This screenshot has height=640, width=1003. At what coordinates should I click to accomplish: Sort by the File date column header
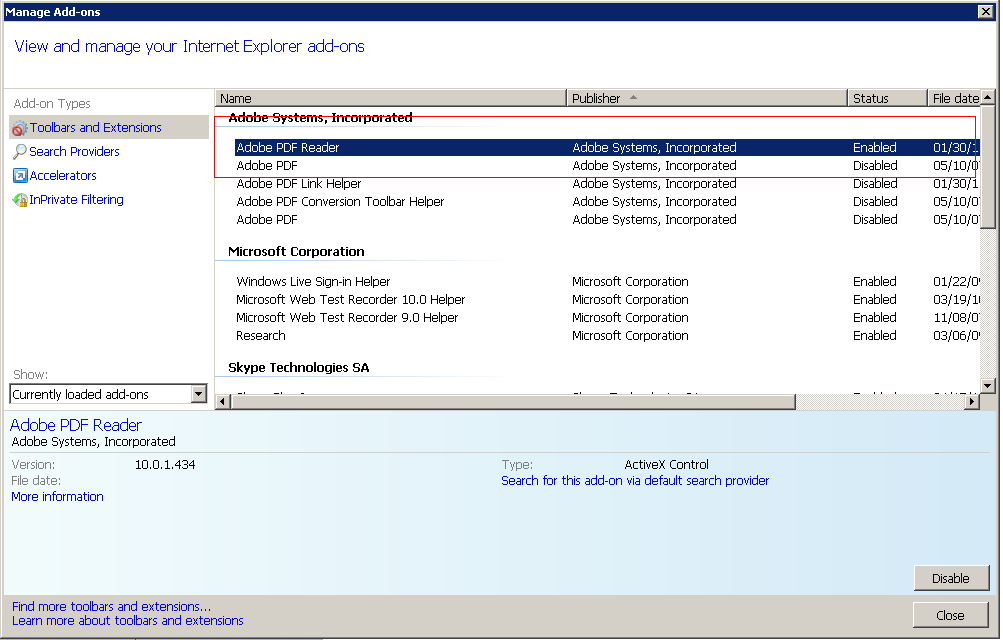(954, 98)
